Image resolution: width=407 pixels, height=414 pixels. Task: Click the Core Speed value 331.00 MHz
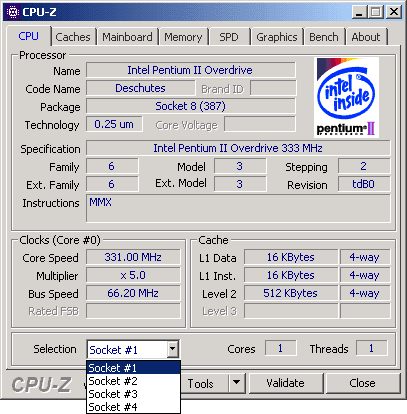click(133, 257)
